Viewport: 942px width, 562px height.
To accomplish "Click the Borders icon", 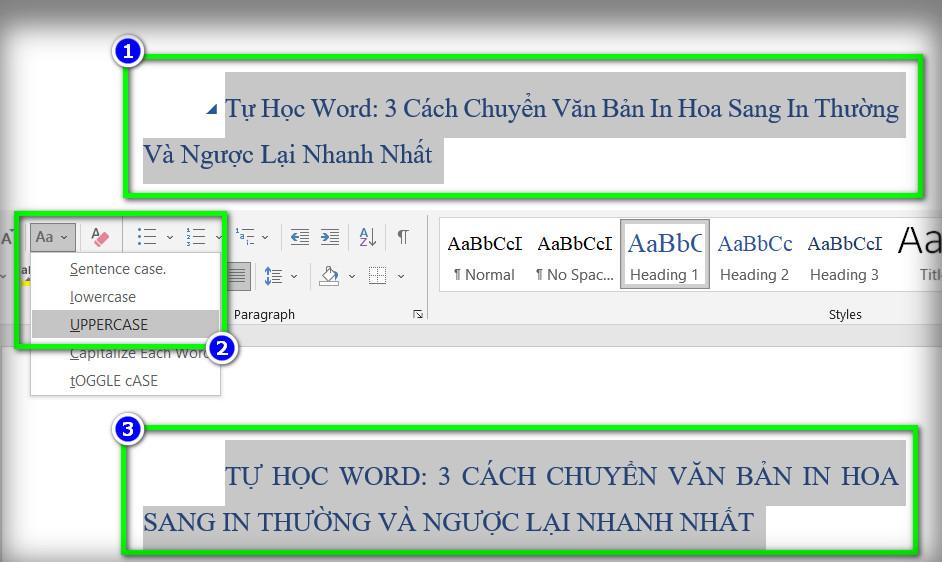I will coord(377,276).
